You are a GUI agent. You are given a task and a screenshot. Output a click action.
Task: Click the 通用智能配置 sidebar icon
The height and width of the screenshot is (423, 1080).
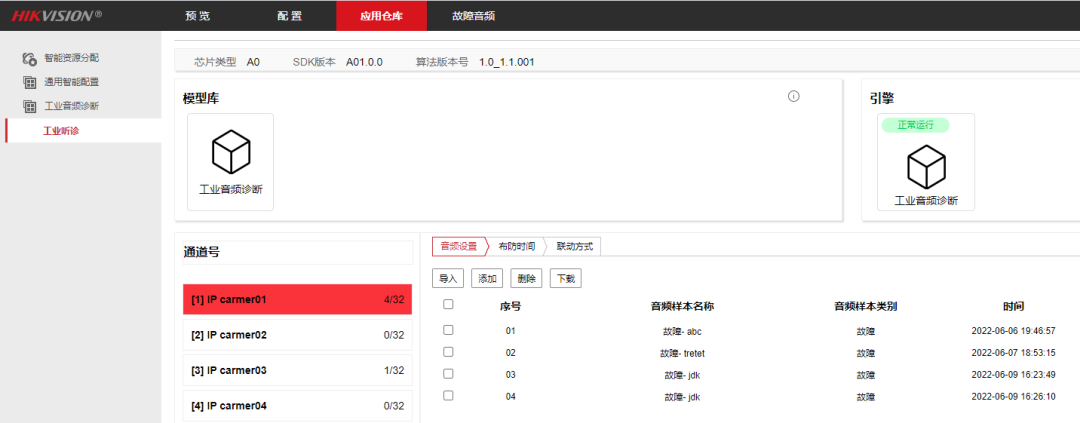click(x=29, y=82)
